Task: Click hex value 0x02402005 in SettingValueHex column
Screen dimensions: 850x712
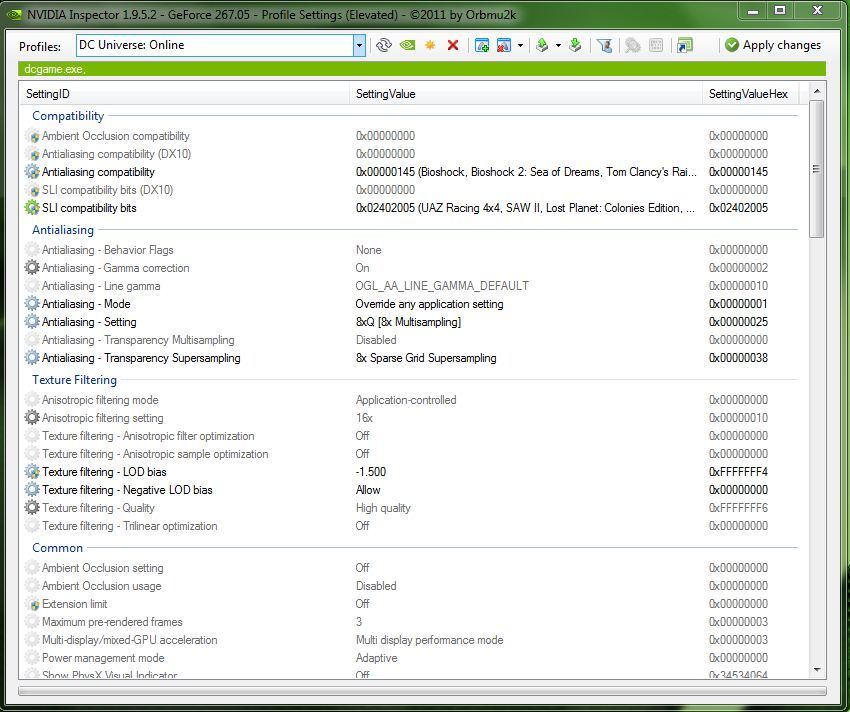Action: pyautogui.click(x=738, y=208)
